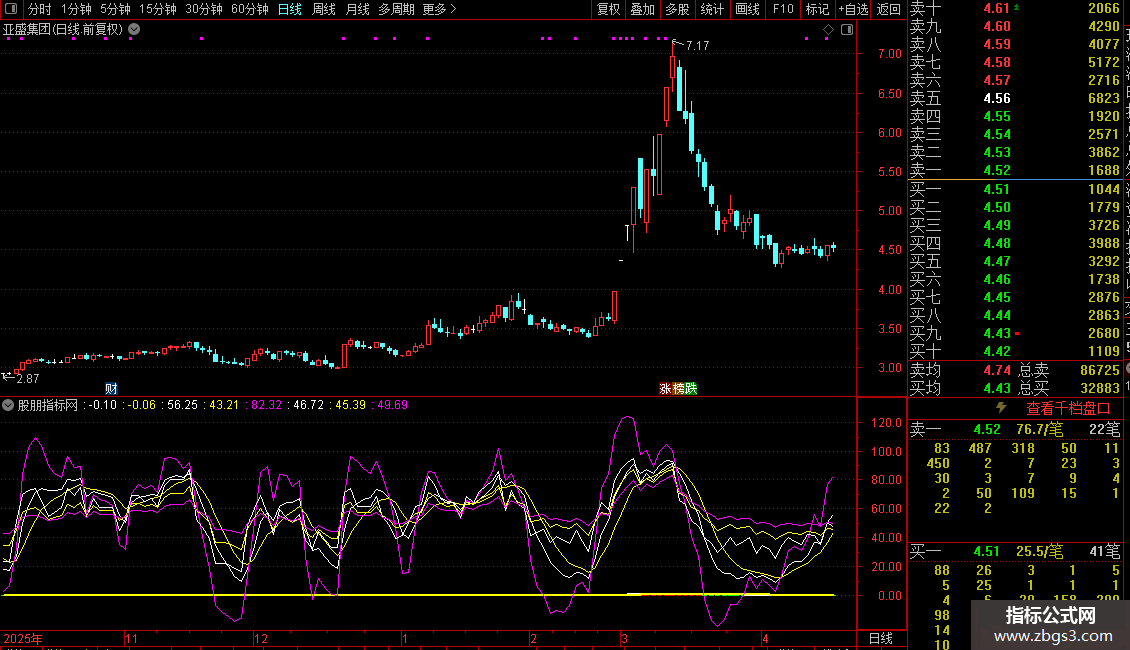Toggle 复权 price adjustment
The image size is (1130, 650).
click(x=608, y=9)
